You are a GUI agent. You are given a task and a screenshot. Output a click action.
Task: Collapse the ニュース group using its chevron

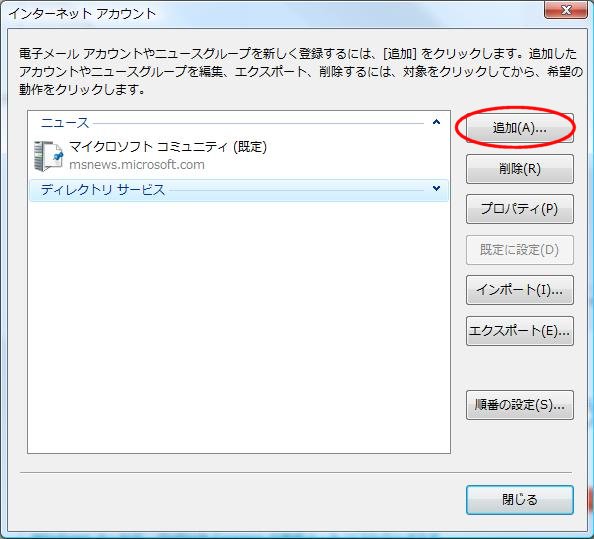click(436, 122)
